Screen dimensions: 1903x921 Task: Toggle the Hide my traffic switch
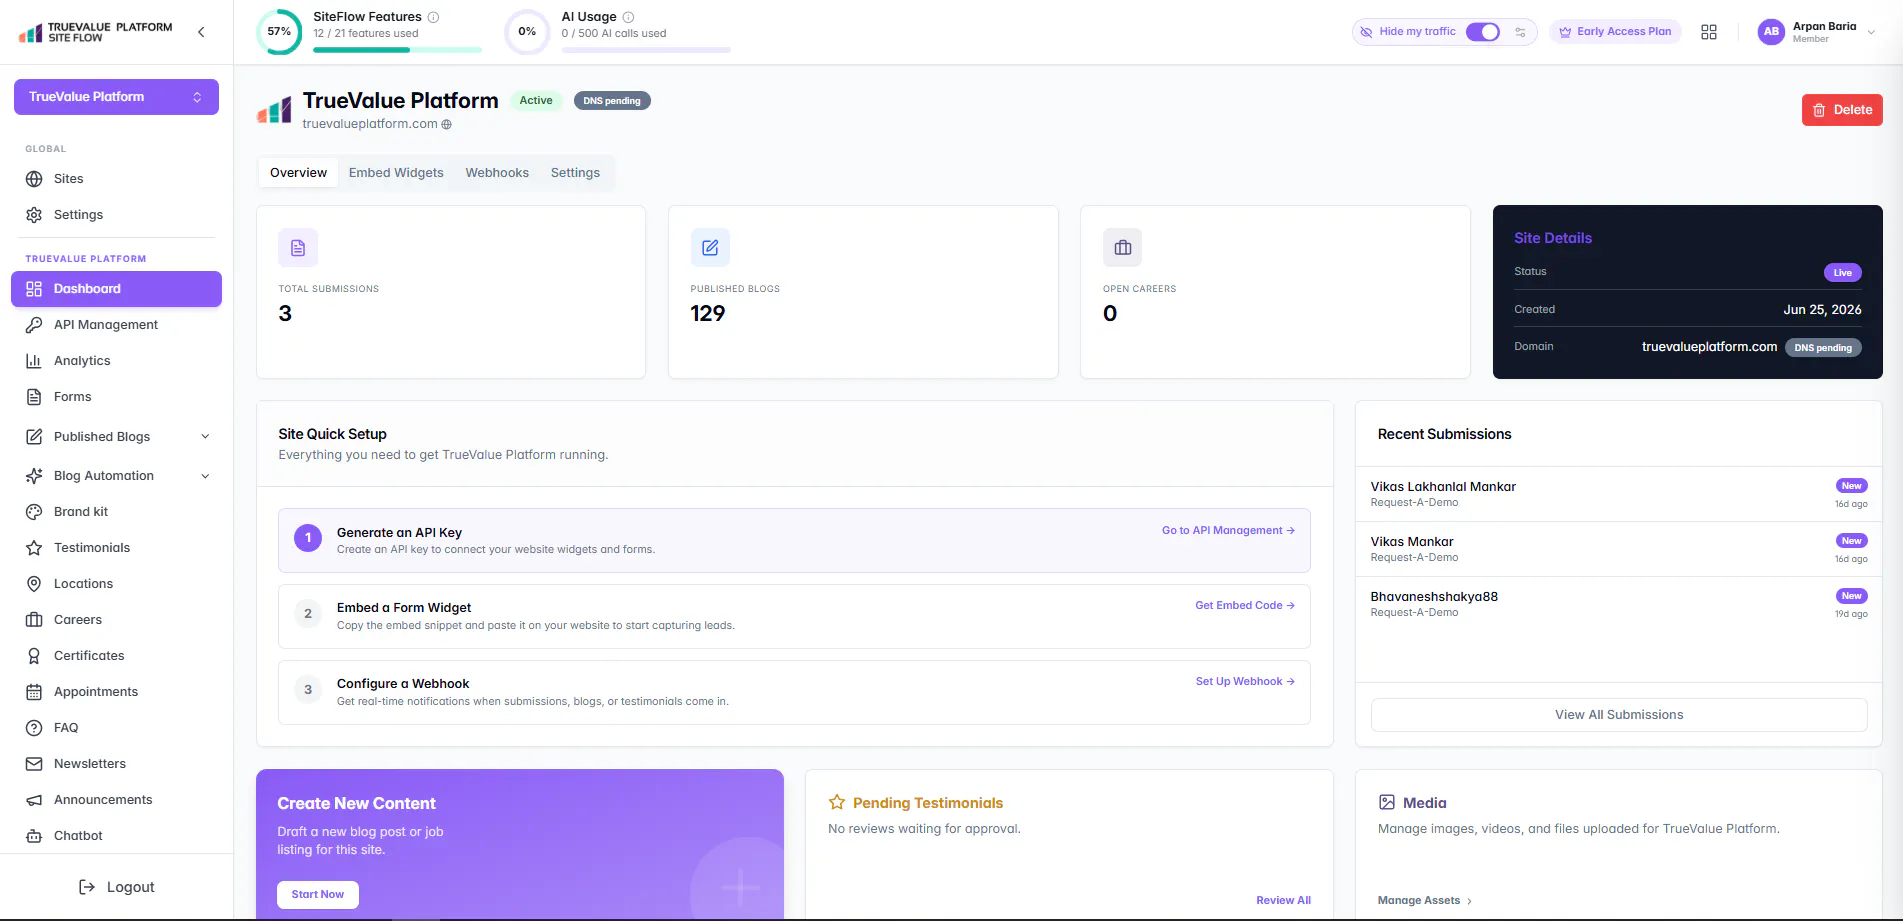point(1483,32)
